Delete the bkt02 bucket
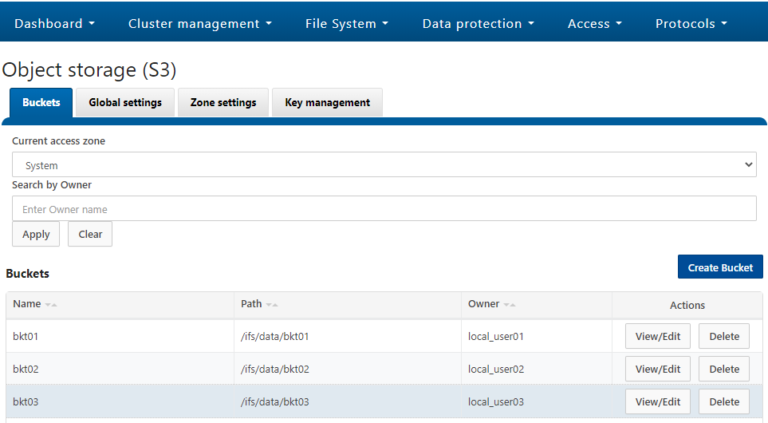The width and height of the screenshot is (768, 423). tap(724, 369)
